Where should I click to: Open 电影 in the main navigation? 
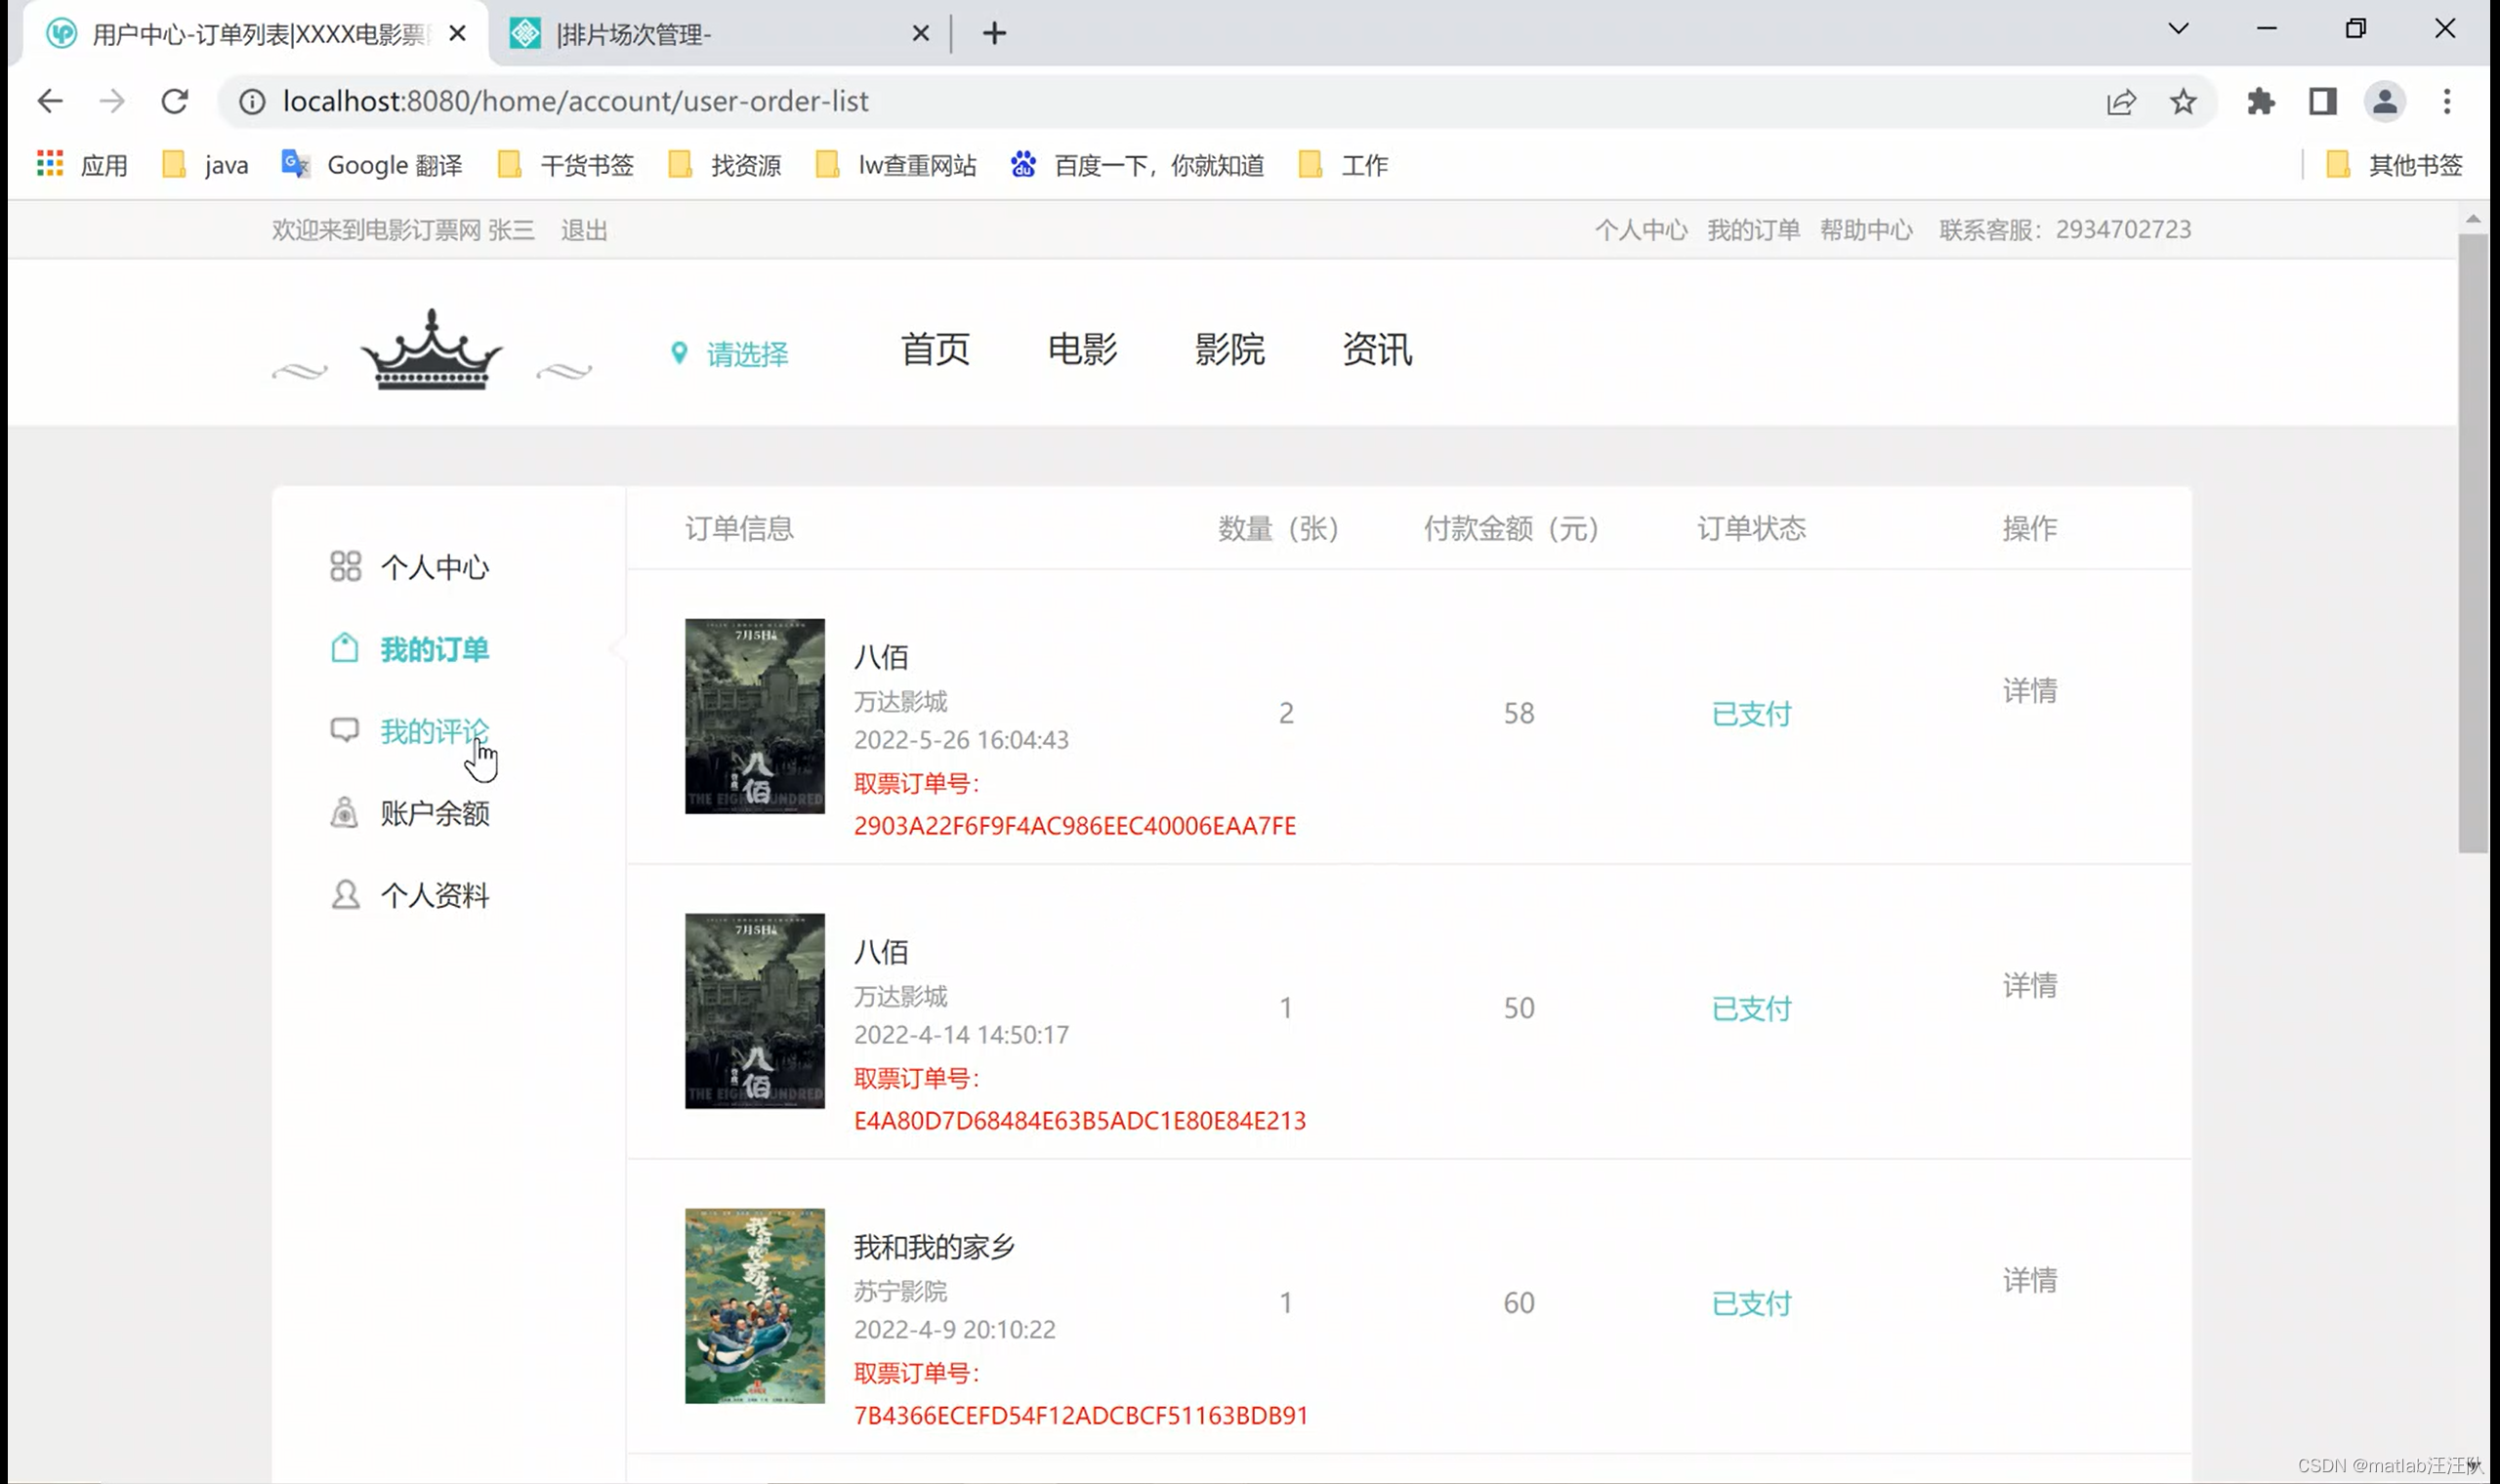1082,350
